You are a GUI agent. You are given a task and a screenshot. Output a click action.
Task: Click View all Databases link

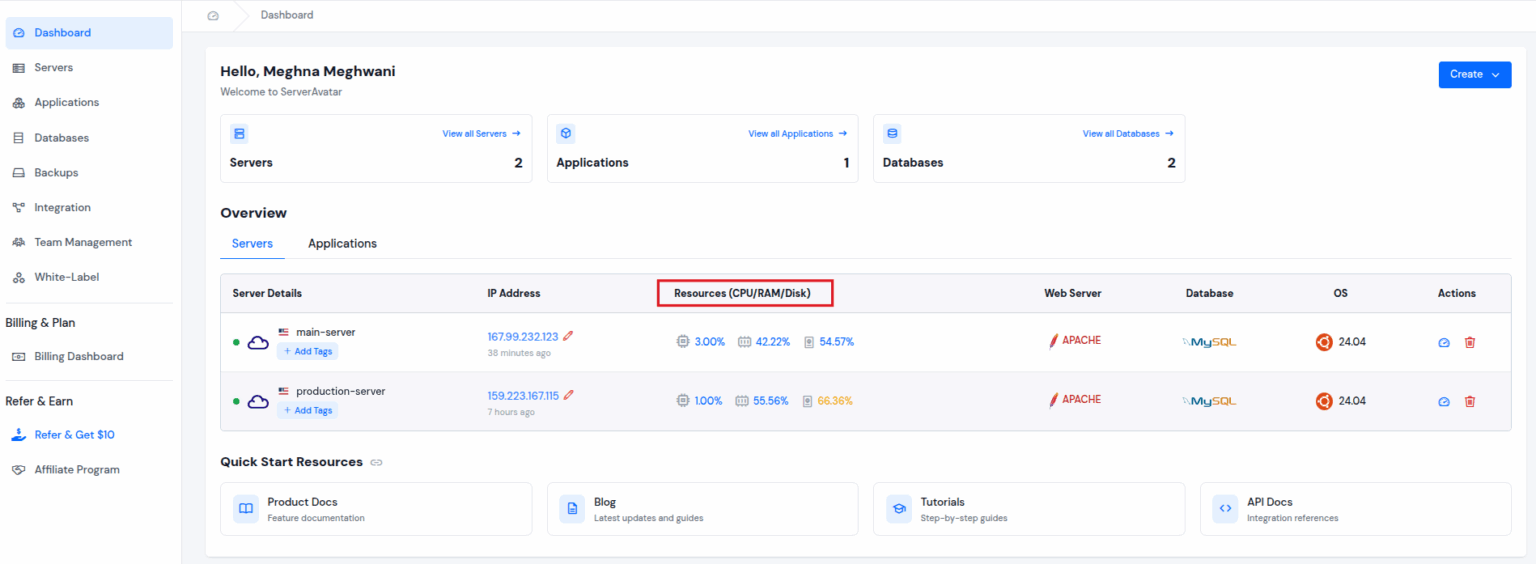pyautogui.click(x=1127, y=133)
